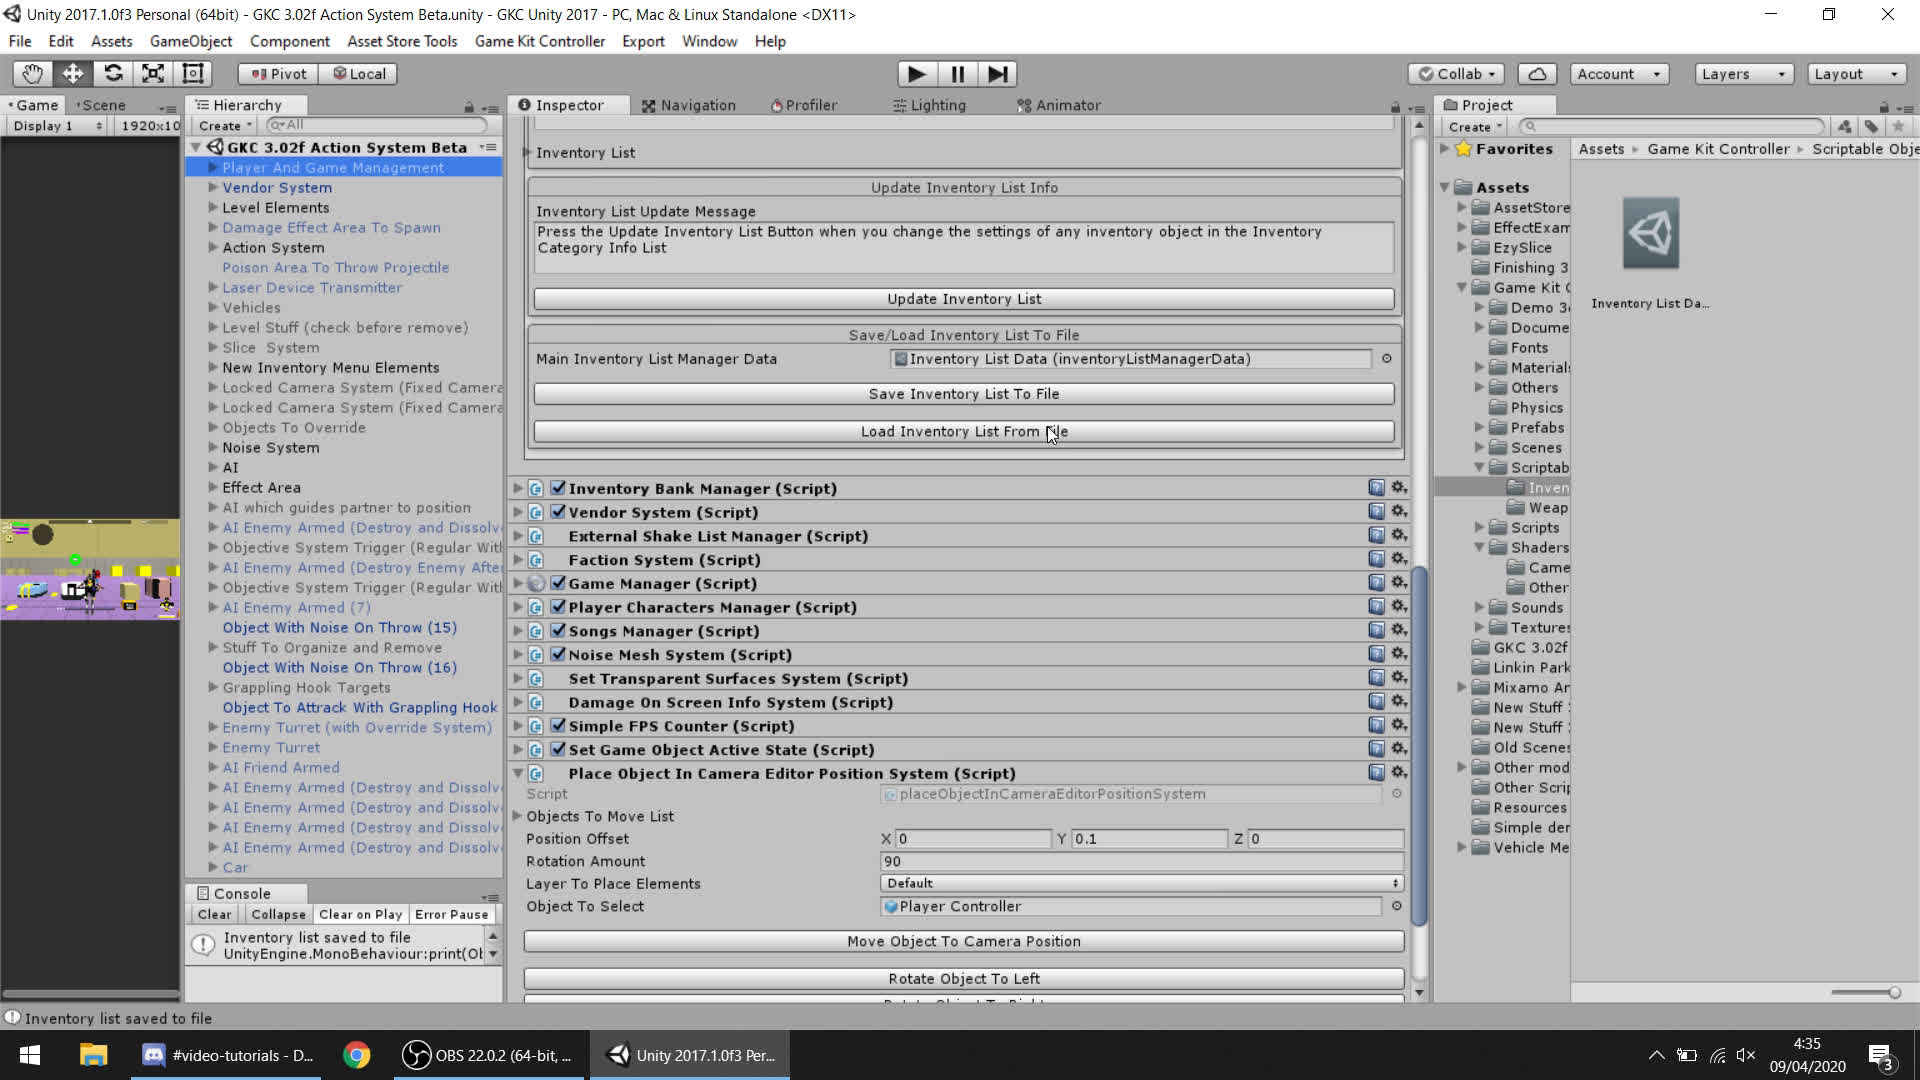Open Chrome from the taskbar
Screen dimensions: 1920x1080
(x=356, y=1055)
